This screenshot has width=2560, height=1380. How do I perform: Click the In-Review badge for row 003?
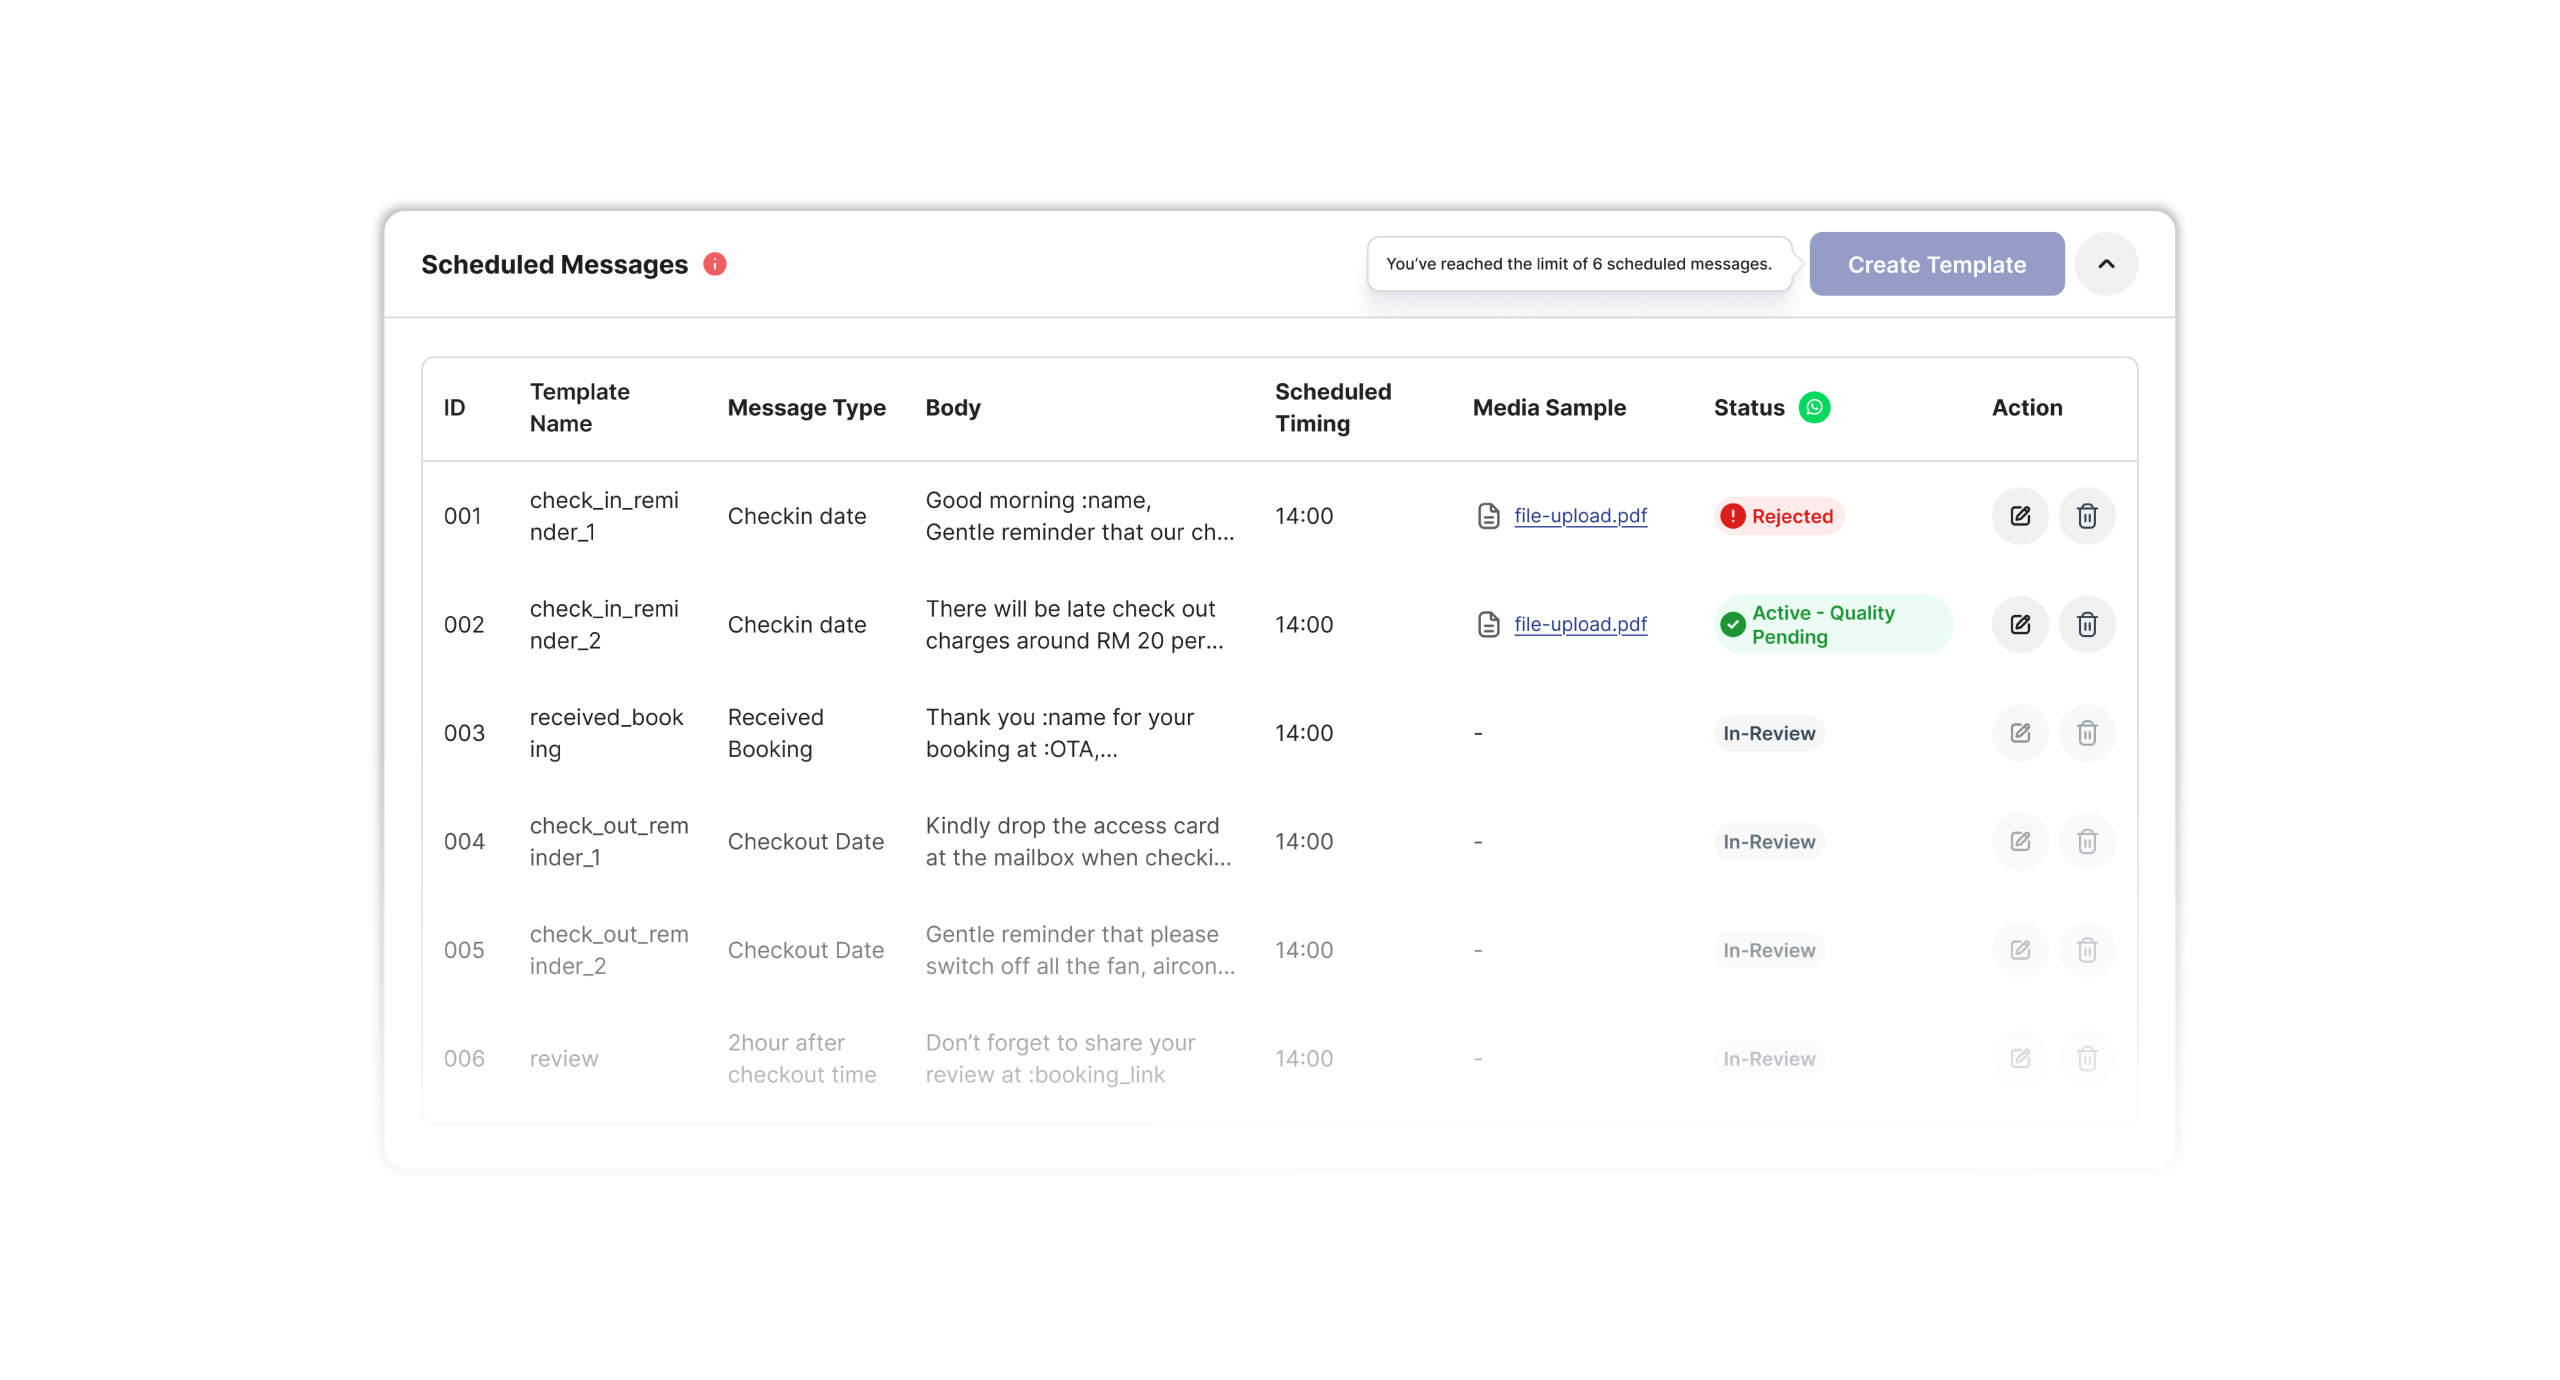1768,733
